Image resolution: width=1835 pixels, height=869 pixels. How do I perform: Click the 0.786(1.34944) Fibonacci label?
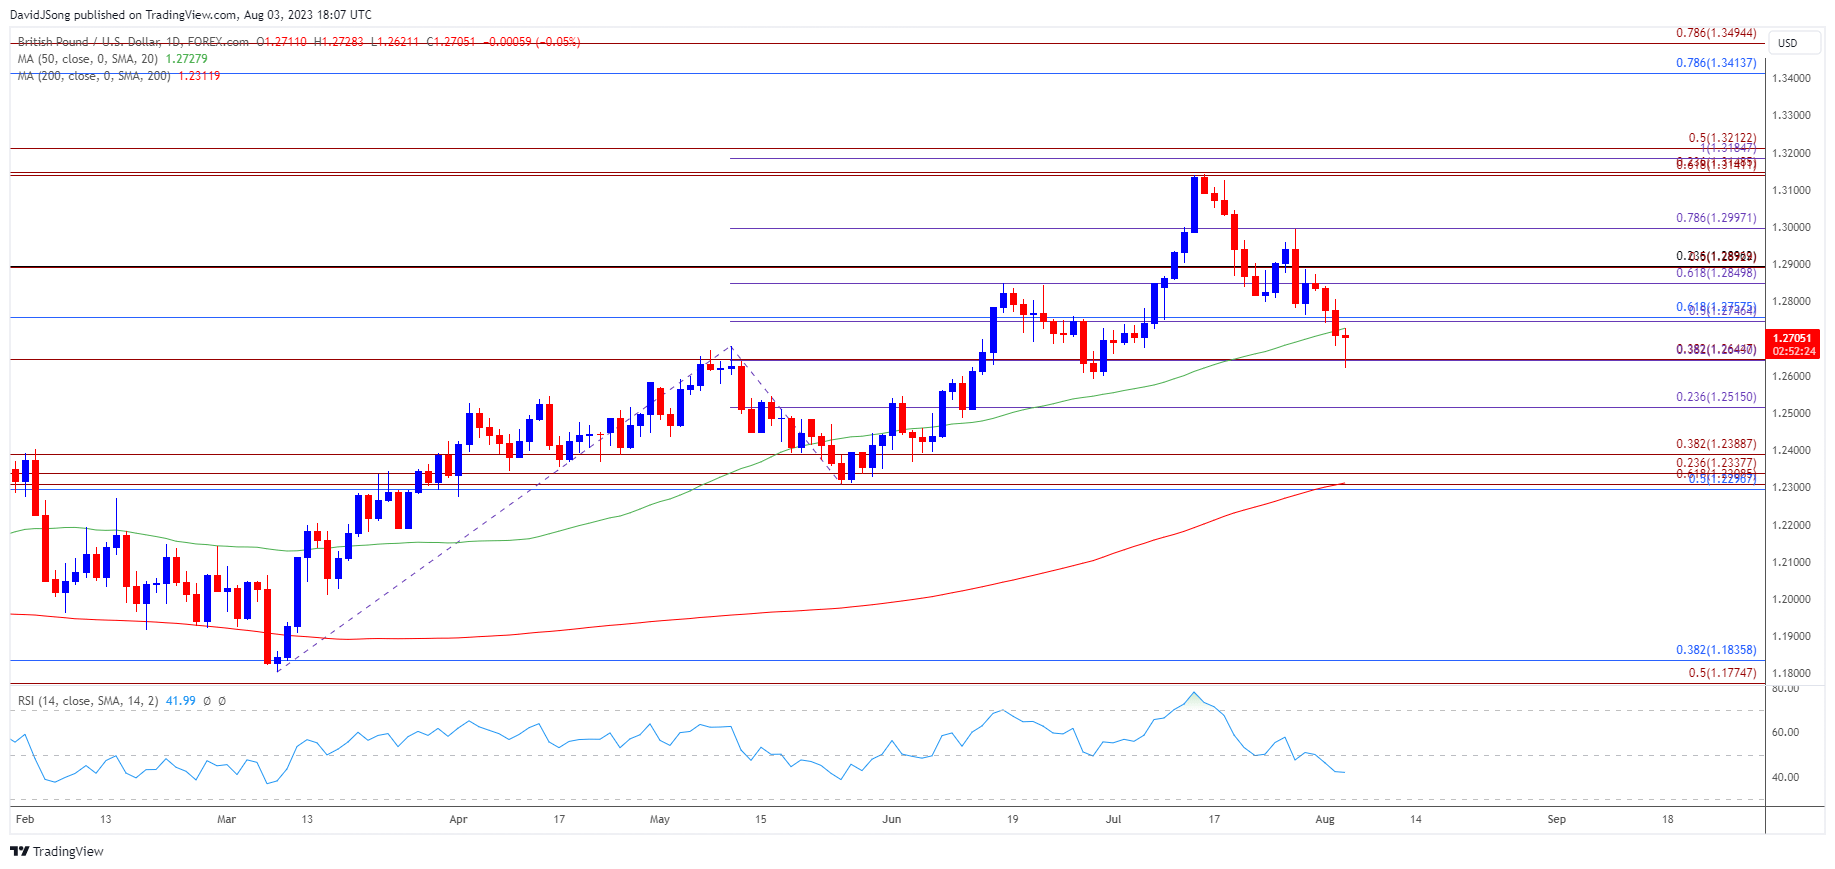point(1716,33)
